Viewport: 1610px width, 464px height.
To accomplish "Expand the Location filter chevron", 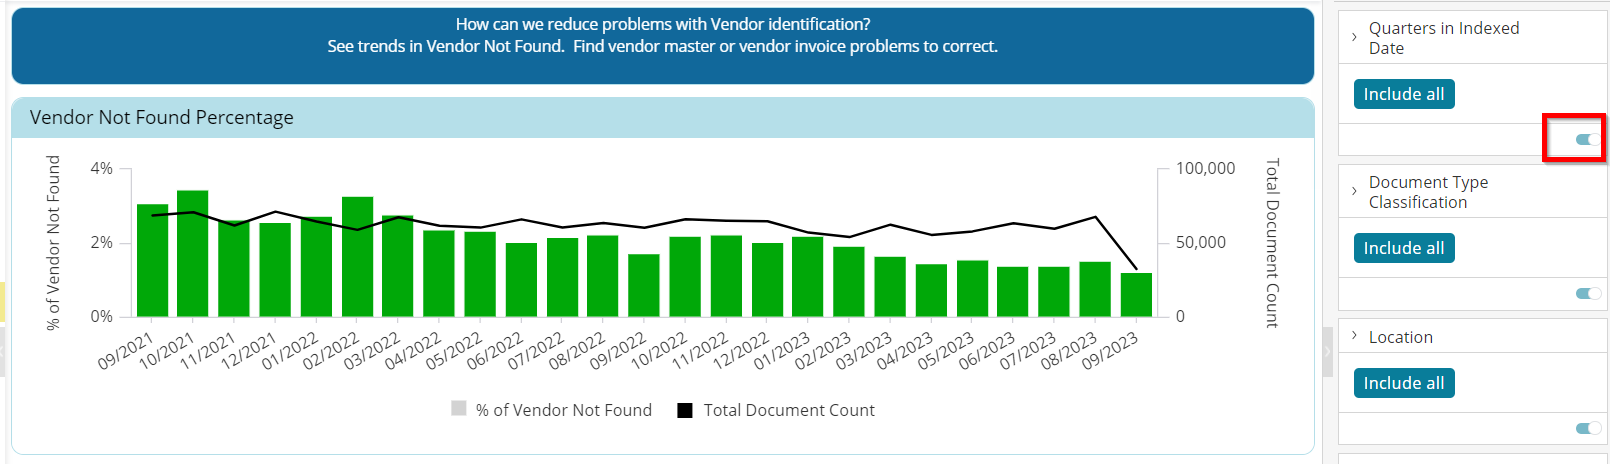I will point(1354,336).
